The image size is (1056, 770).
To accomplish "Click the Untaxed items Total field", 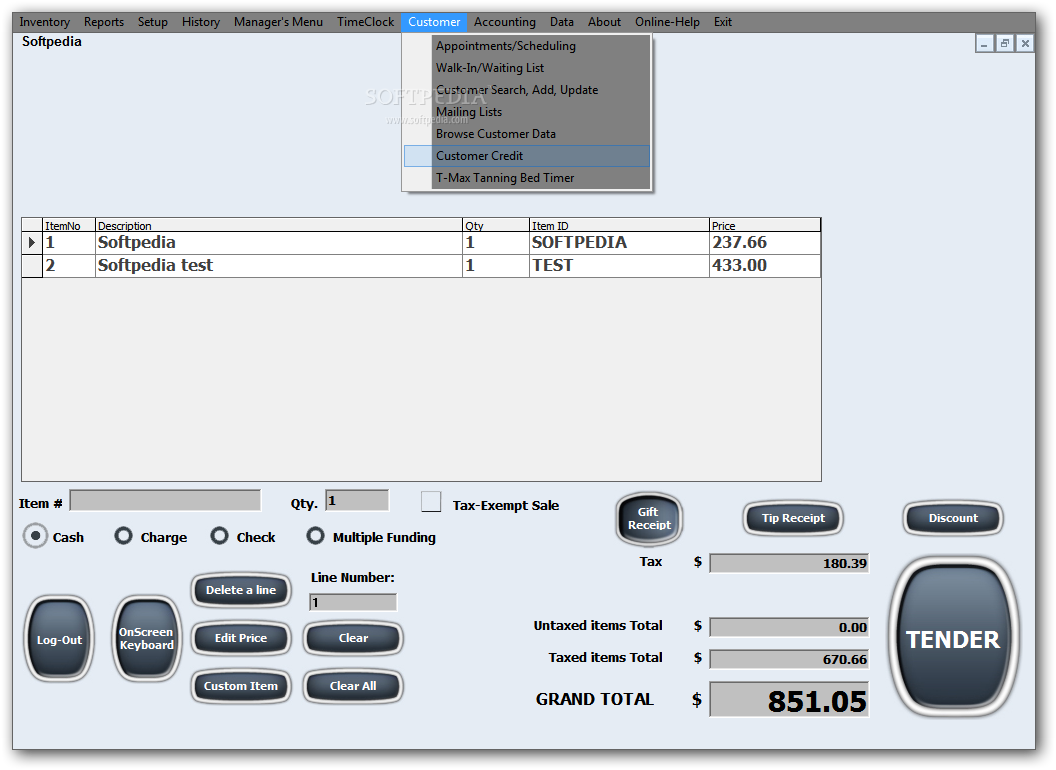I will [x=789, y=627].
